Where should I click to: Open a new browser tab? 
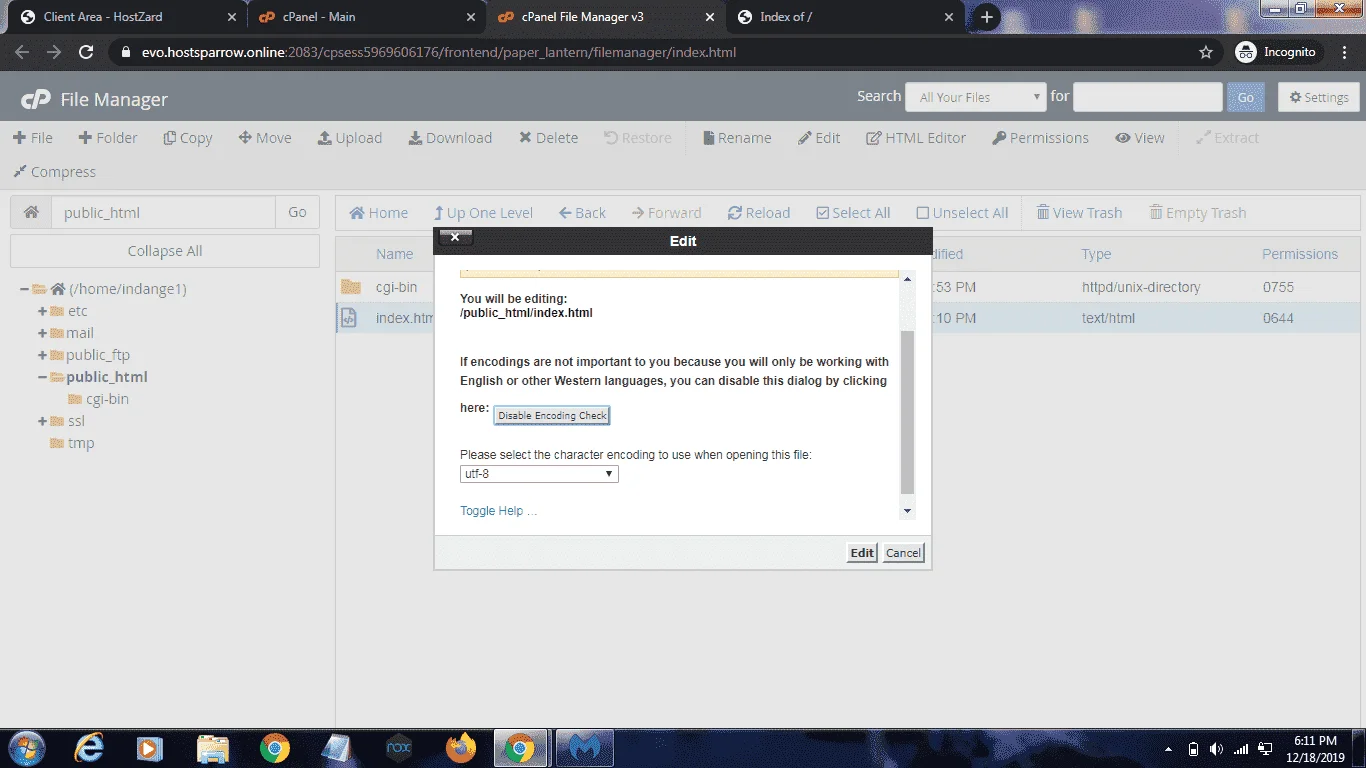tap(986, 17)
